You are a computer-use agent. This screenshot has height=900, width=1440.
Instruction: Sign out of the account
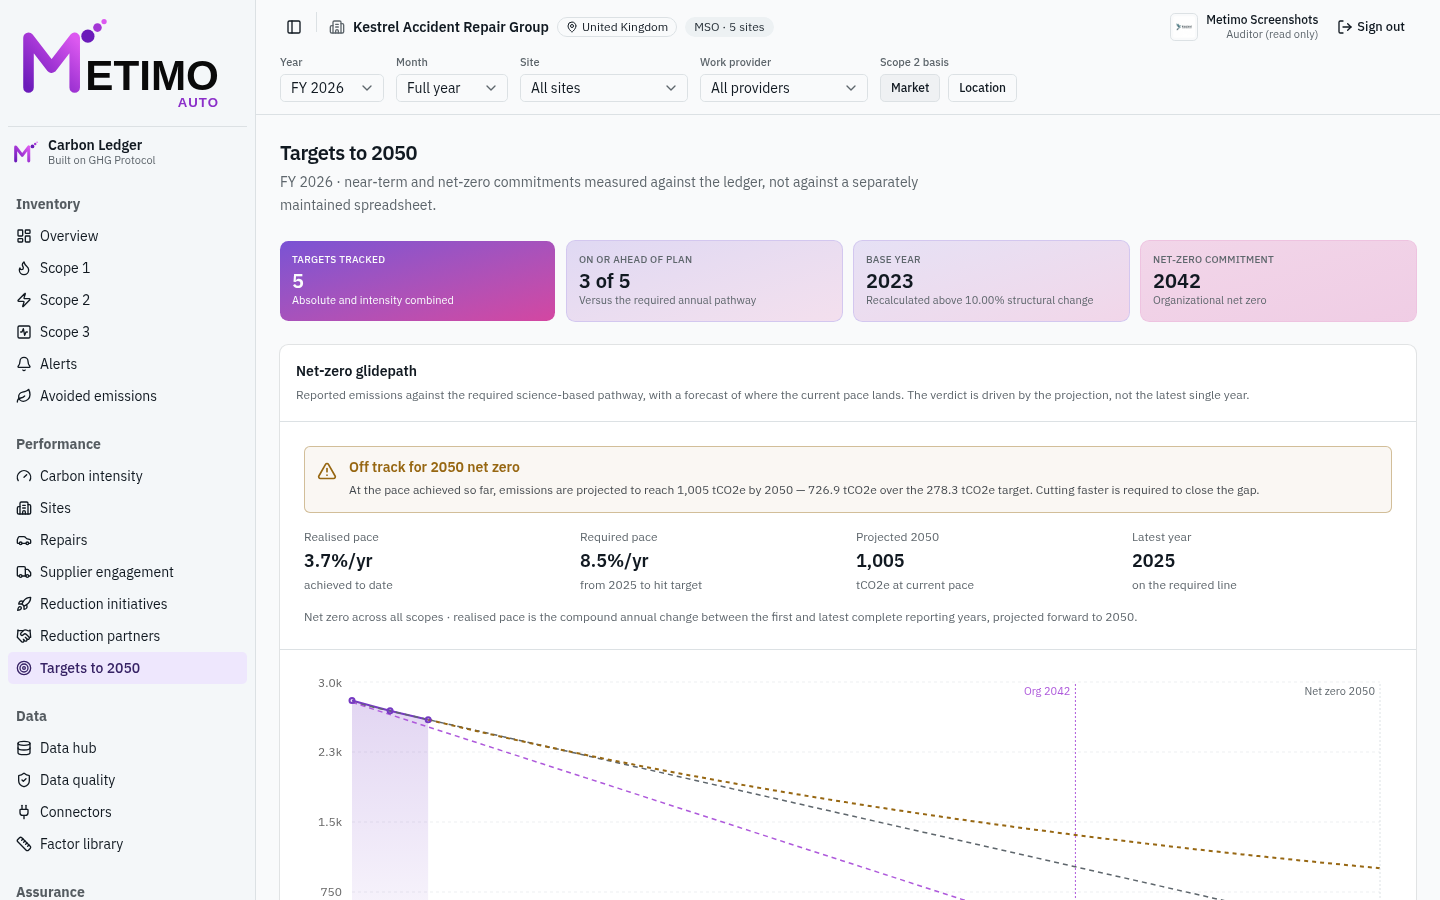click(x=1371, y=27)
